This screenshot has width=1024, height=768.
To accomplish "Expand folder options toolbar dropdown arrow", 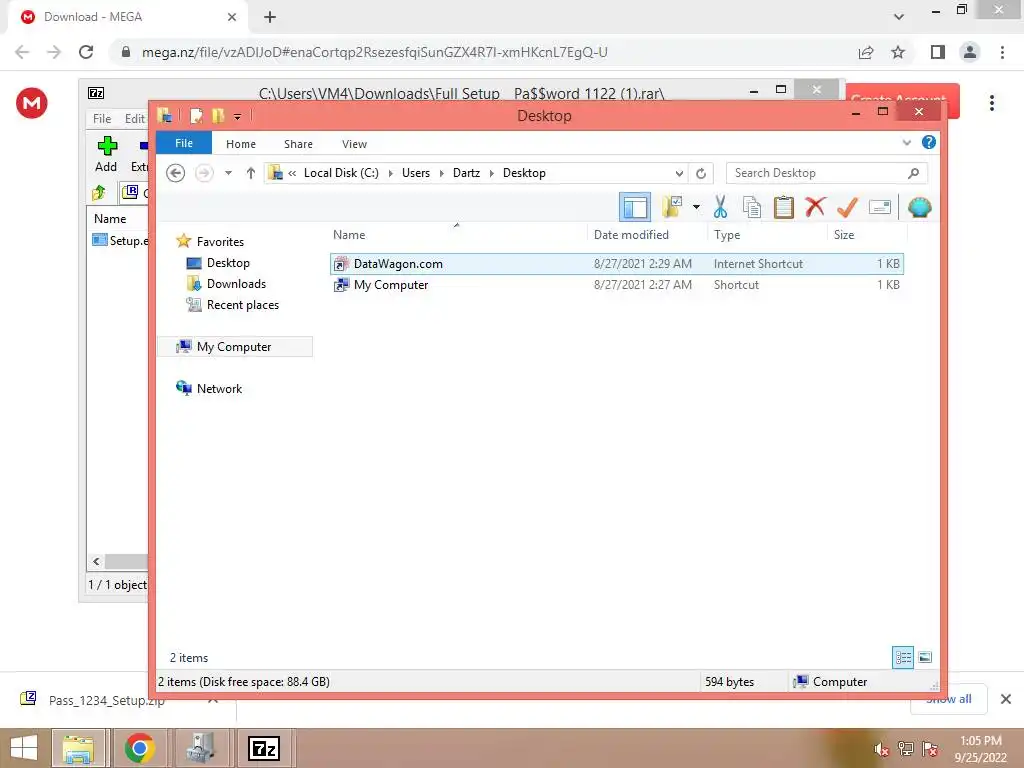I will pyautogui.click(x=696, y=207).
